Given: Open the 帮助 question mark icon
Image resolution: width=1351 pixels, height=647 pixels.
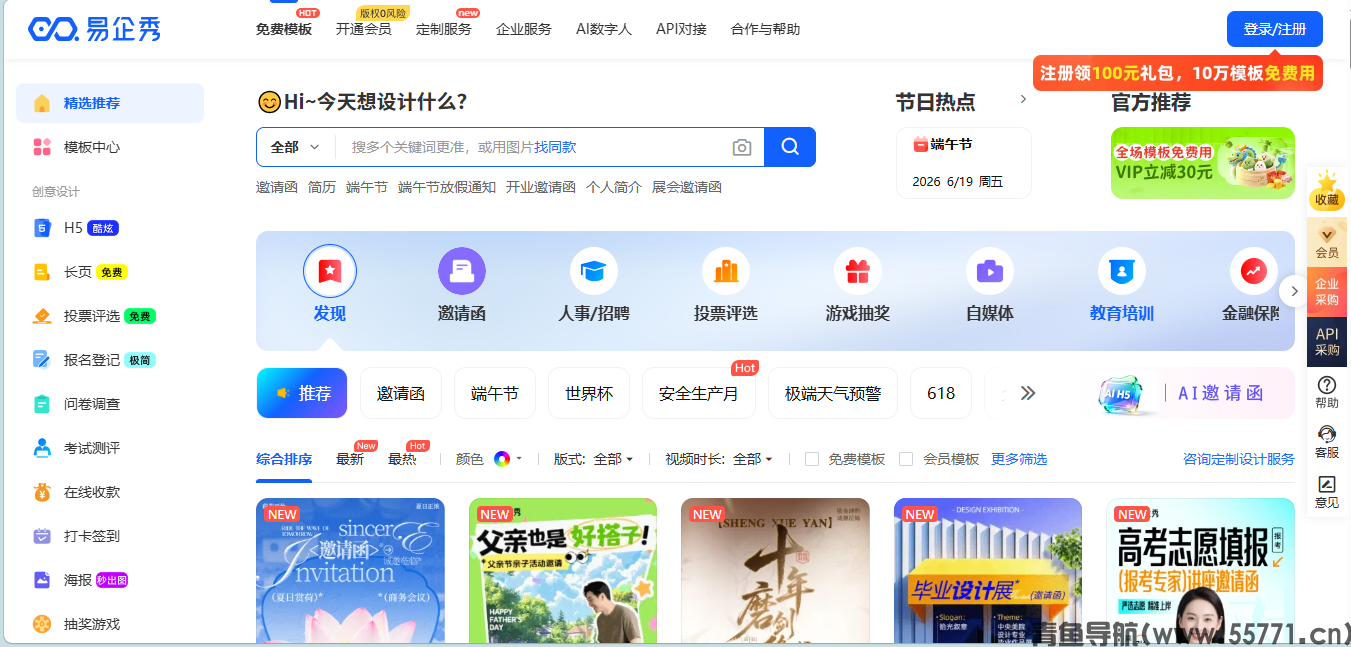Looking at the screenshot, I should (x=1327, y=385).
